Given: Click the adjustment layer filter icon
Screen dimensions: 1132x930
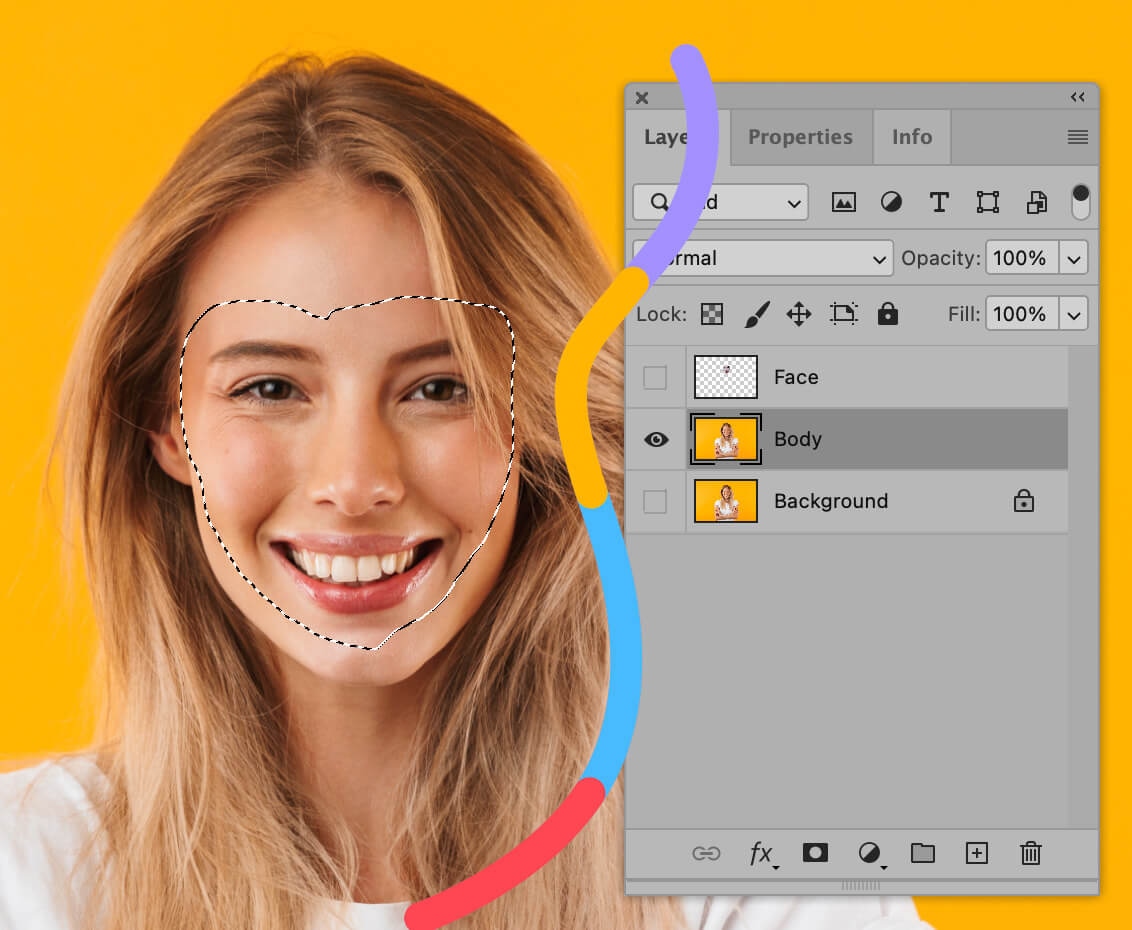Looking at the screenshot, I should click(891, 202).
